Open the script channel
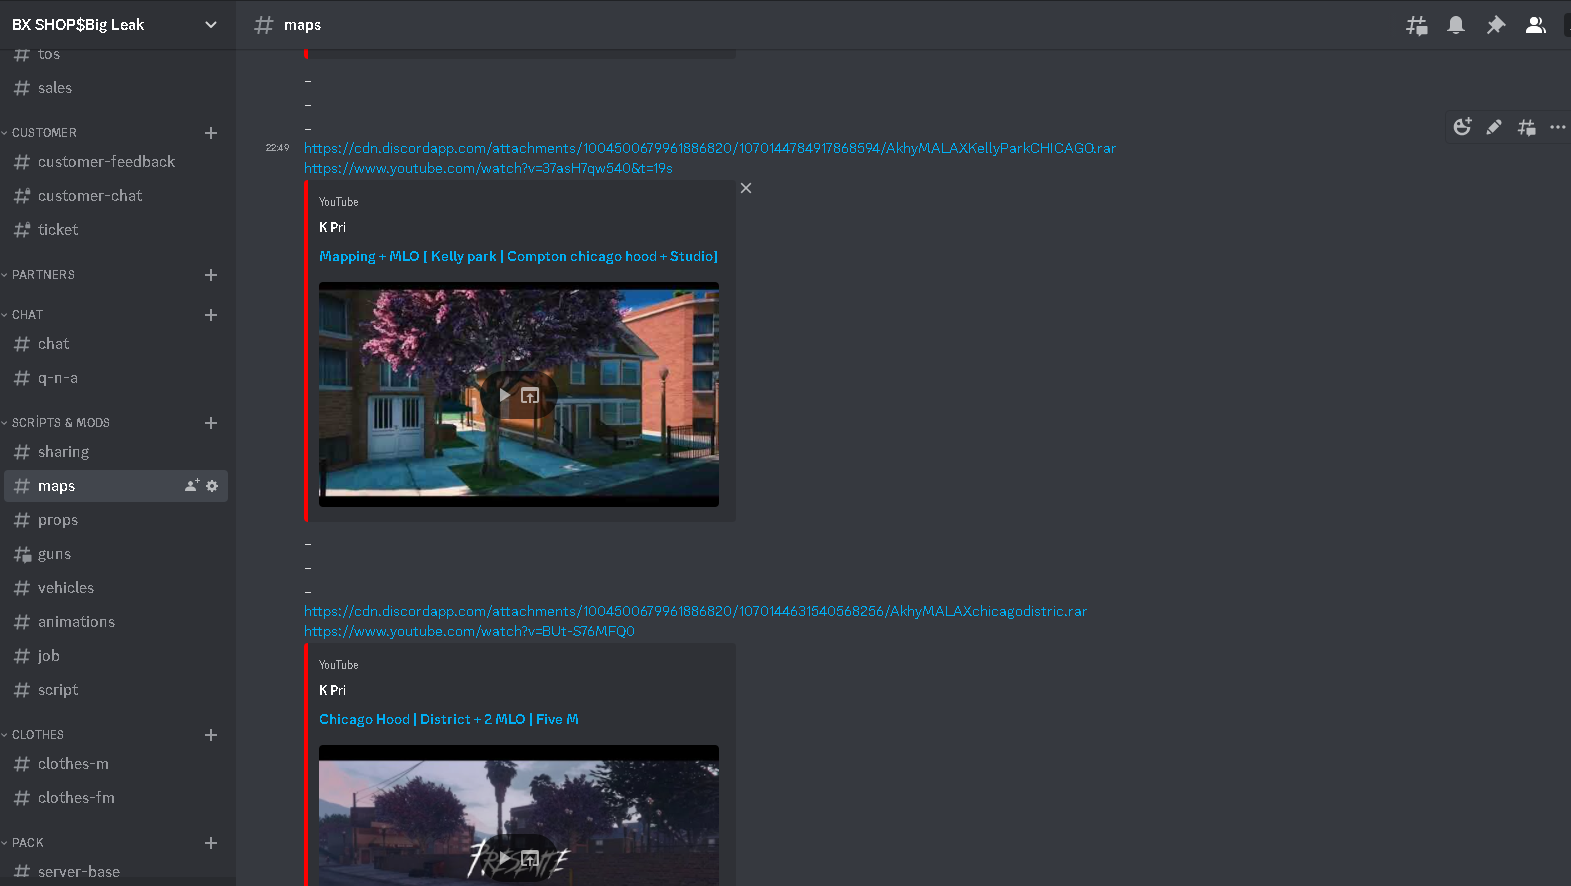 click(x=116, y=690)
